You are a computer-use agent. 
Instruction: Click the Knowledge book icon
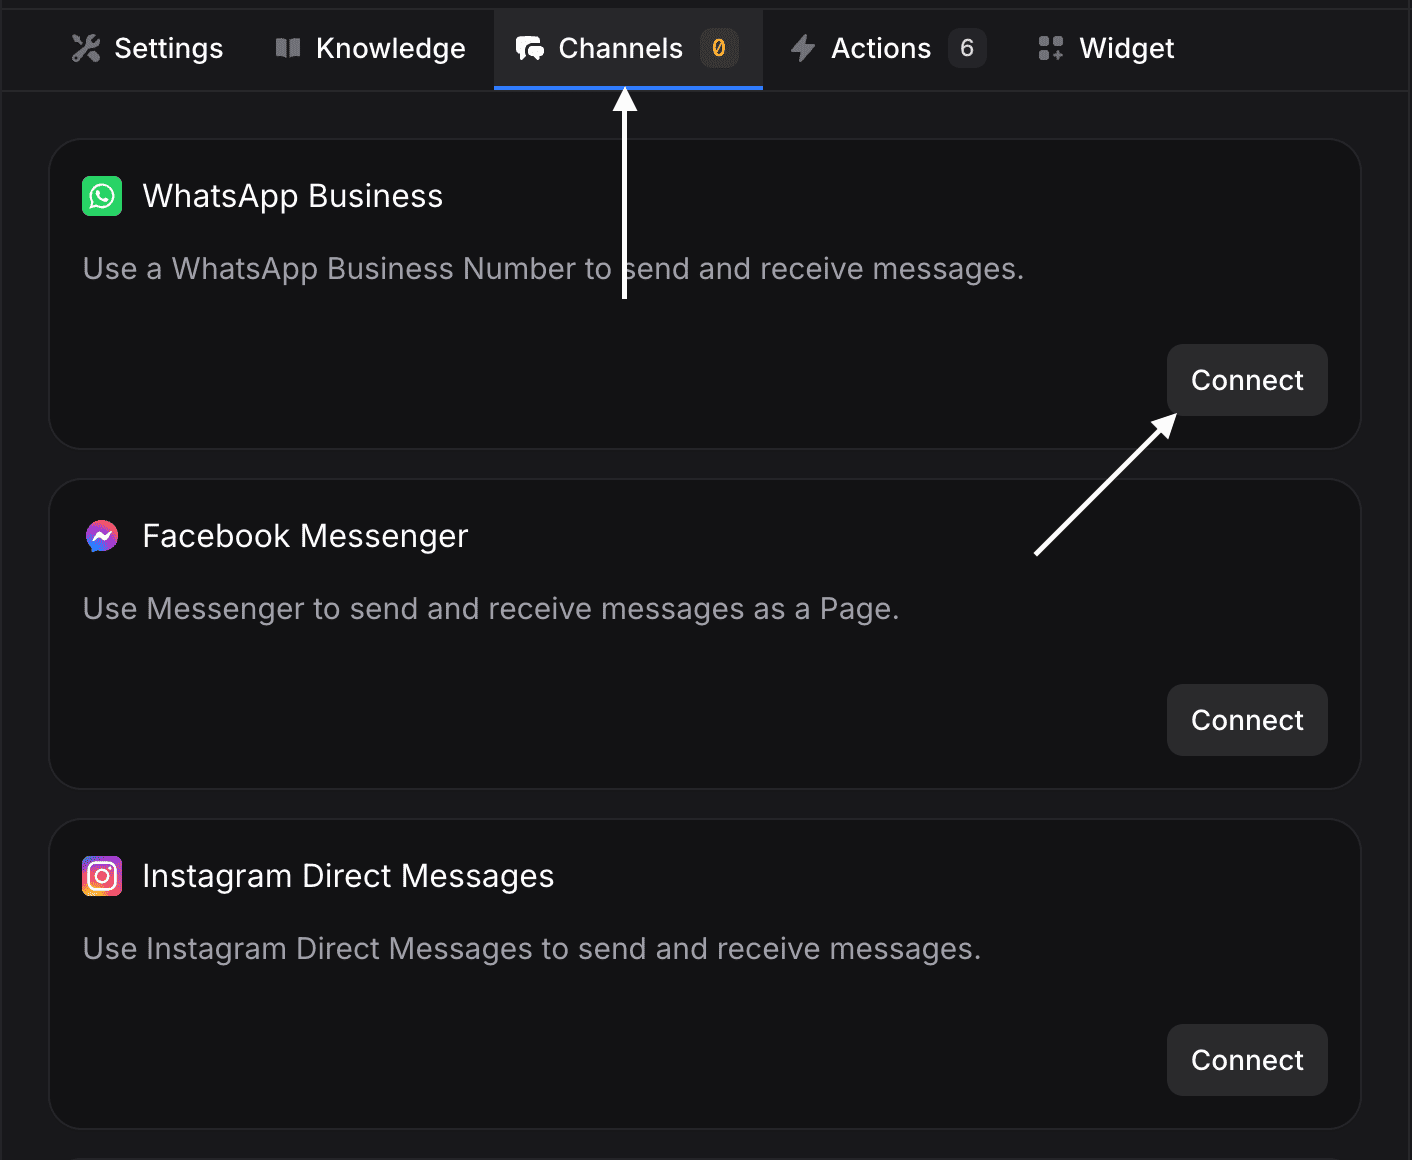pos(288,48)
